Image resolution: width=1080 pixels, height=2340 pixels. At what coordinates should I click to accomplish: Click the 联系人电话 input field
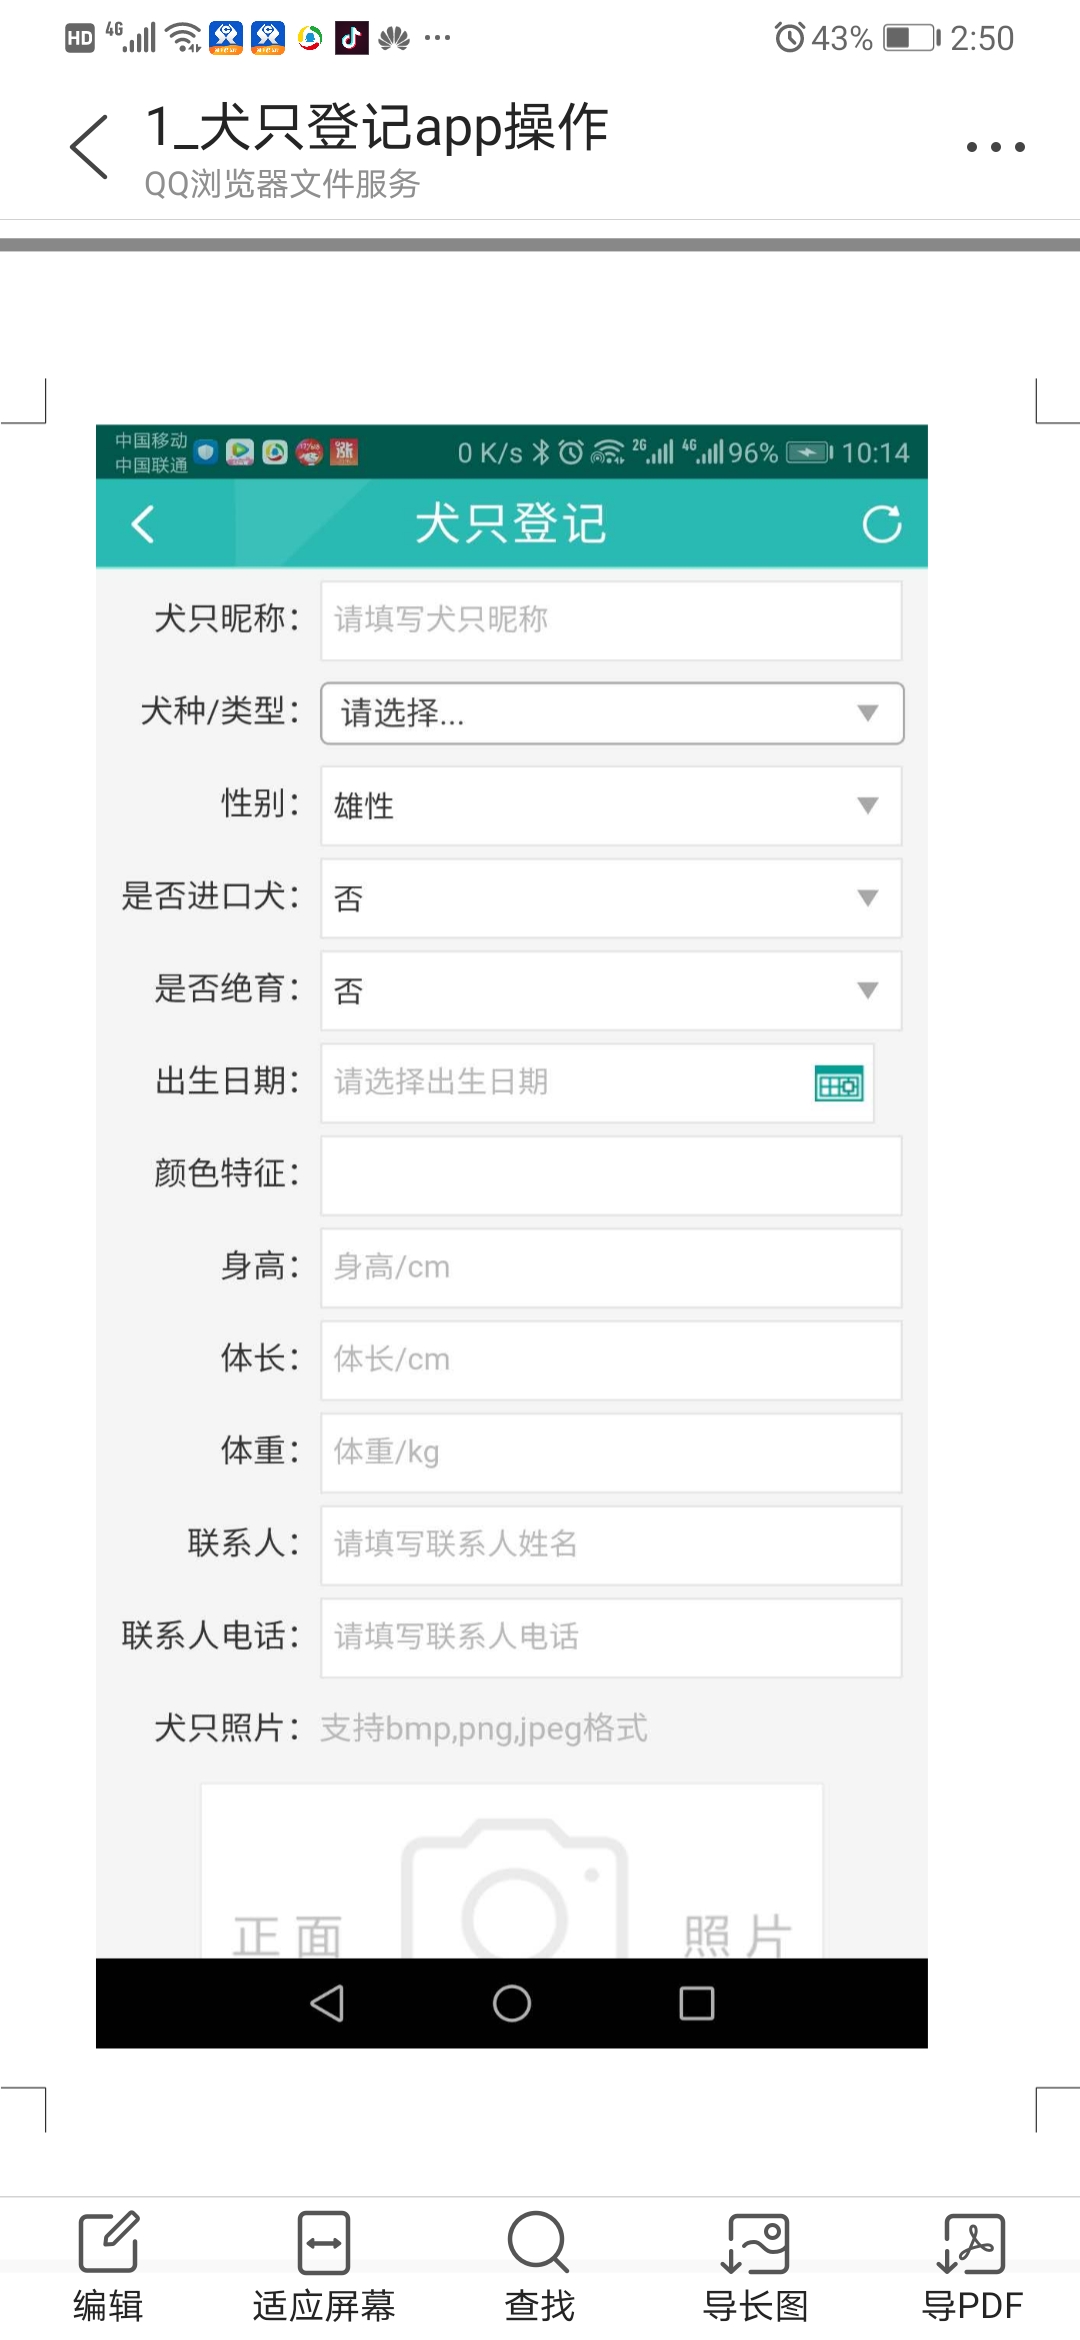point(611,1637)
